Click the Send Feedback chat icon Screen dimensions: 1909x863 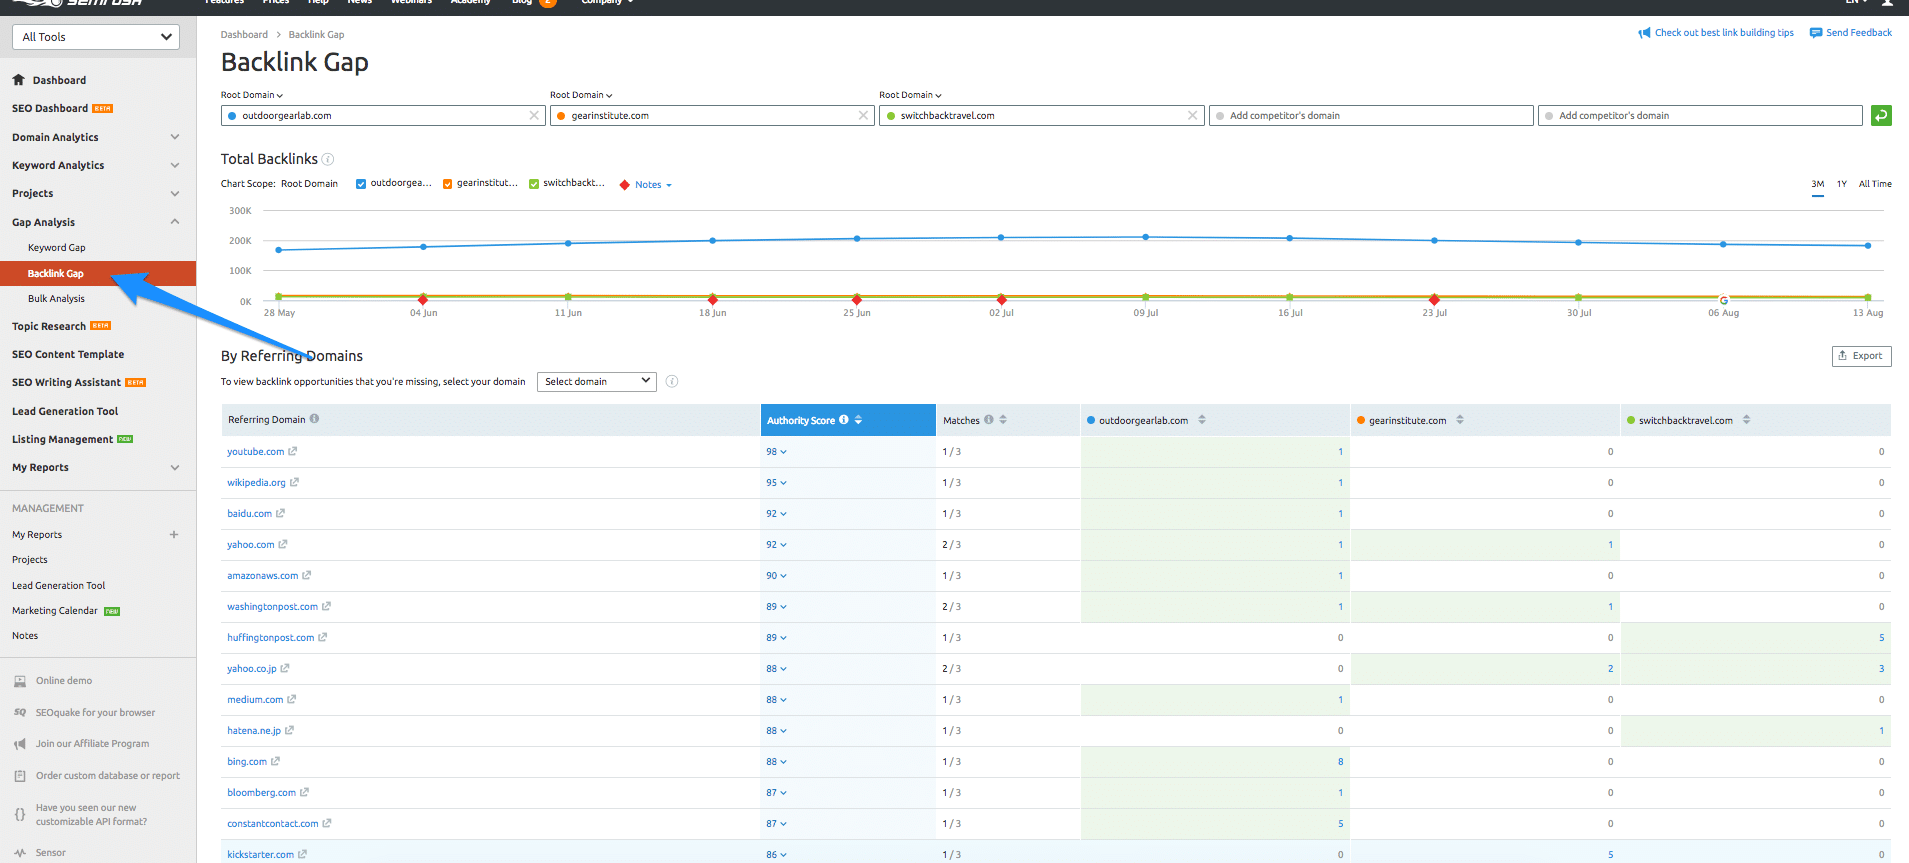[x=1816, y=33]
